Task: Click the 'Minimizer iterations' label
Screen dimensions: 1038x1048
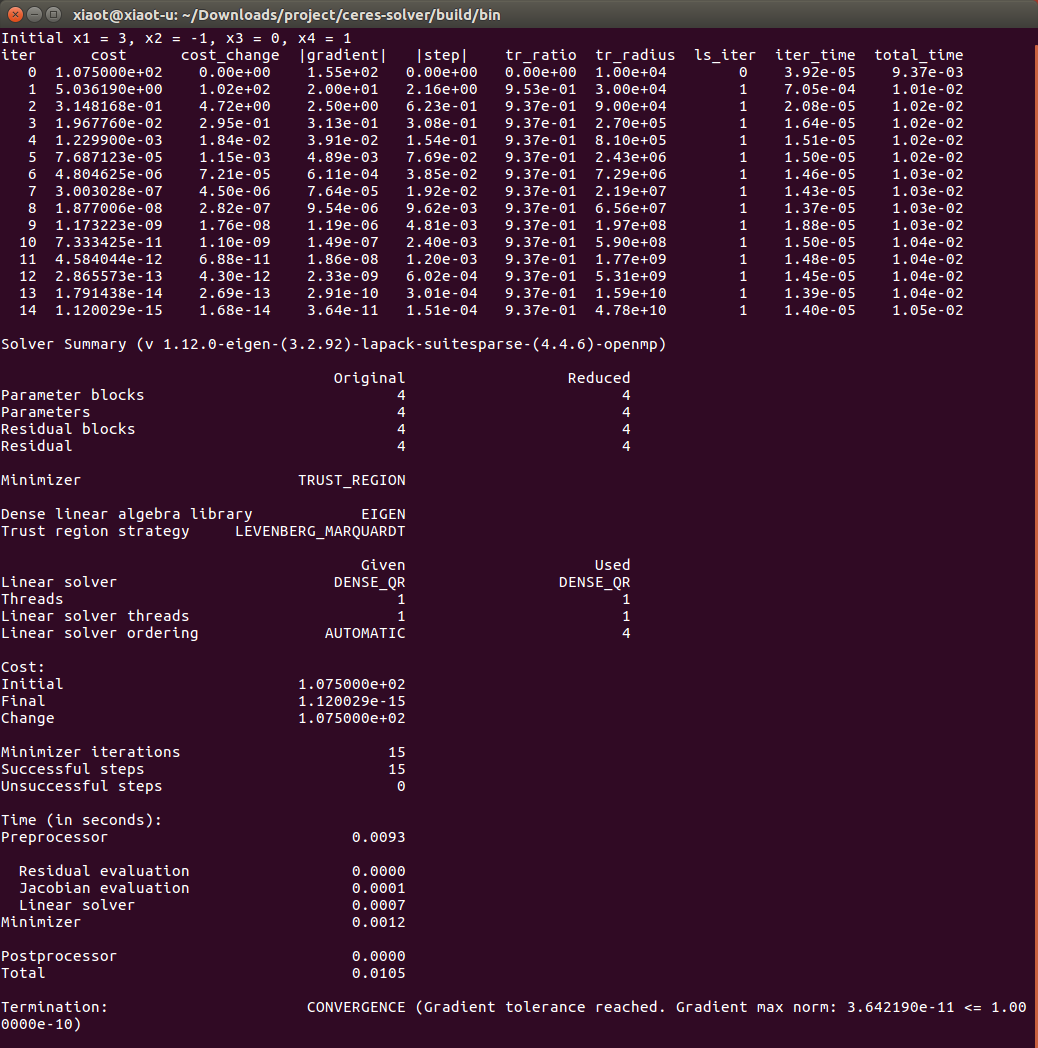Action: coord(90,752)
